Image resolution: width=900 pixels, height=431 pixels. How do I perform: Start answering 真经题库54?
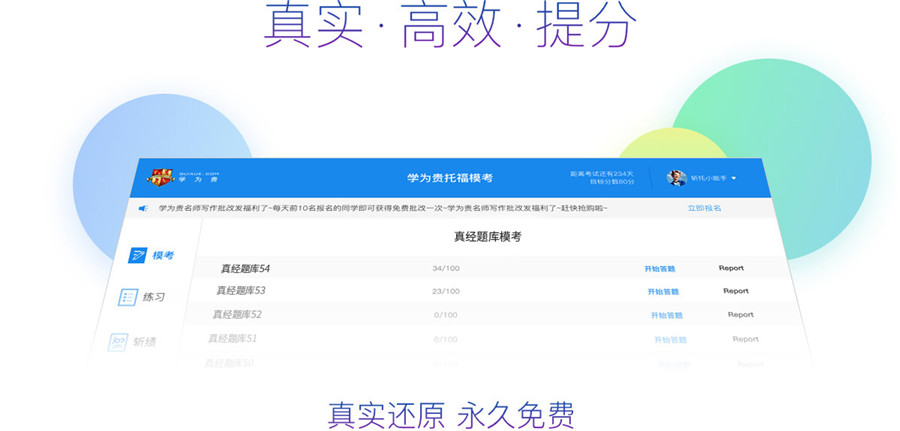[659, 269]
